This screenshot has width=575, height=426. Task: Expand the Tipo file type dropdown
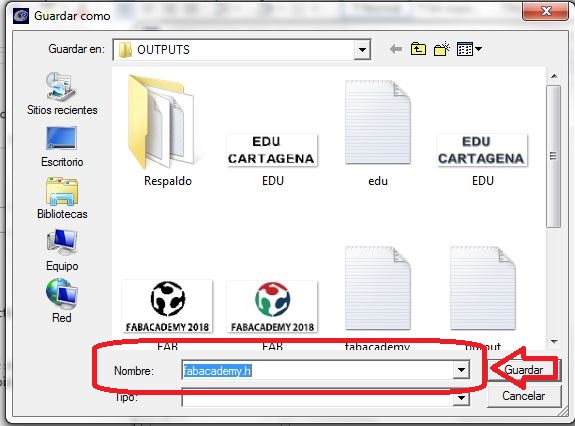pos(461,398)
